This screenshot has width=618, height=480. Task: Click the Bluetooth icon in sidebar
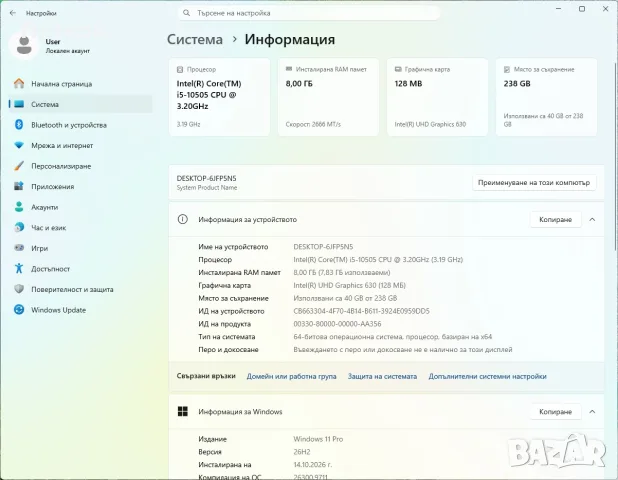click(x=19, y=125)
